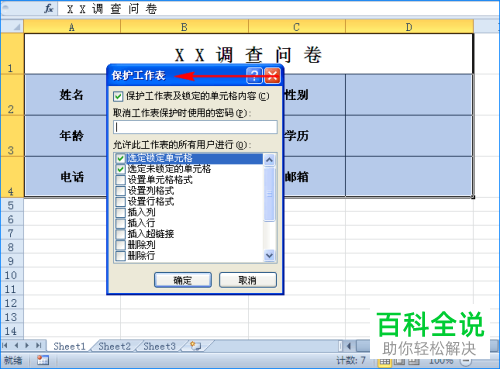Click the 年龄 cell
500x369 pixels.
tap(72, 136)
